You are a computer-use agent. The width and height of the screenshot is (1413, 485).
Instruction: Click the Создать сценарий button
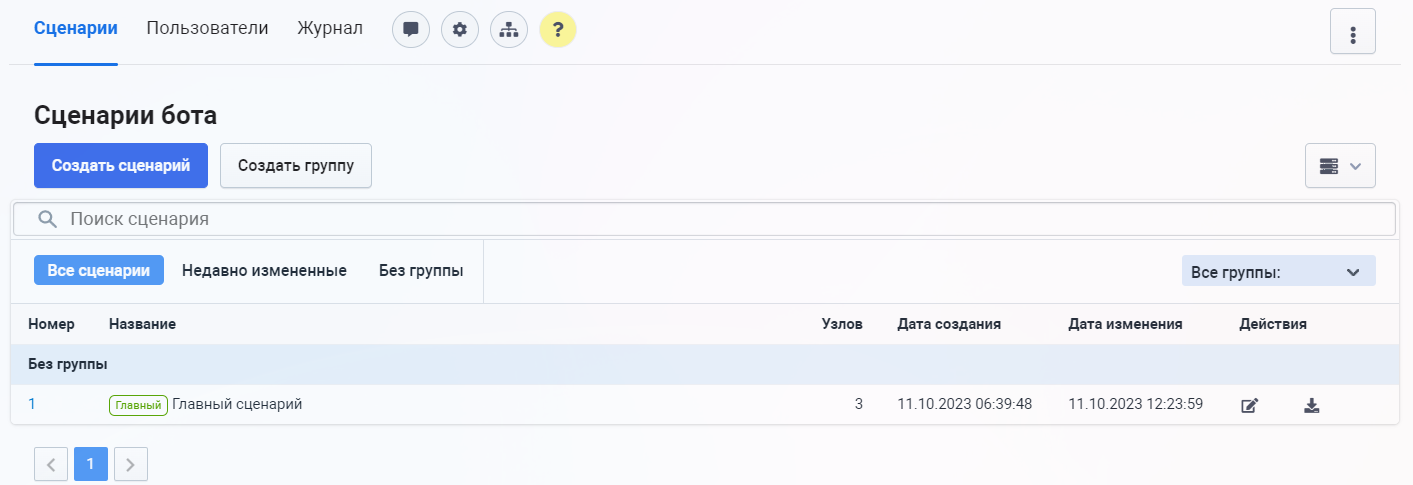(121, 166)
